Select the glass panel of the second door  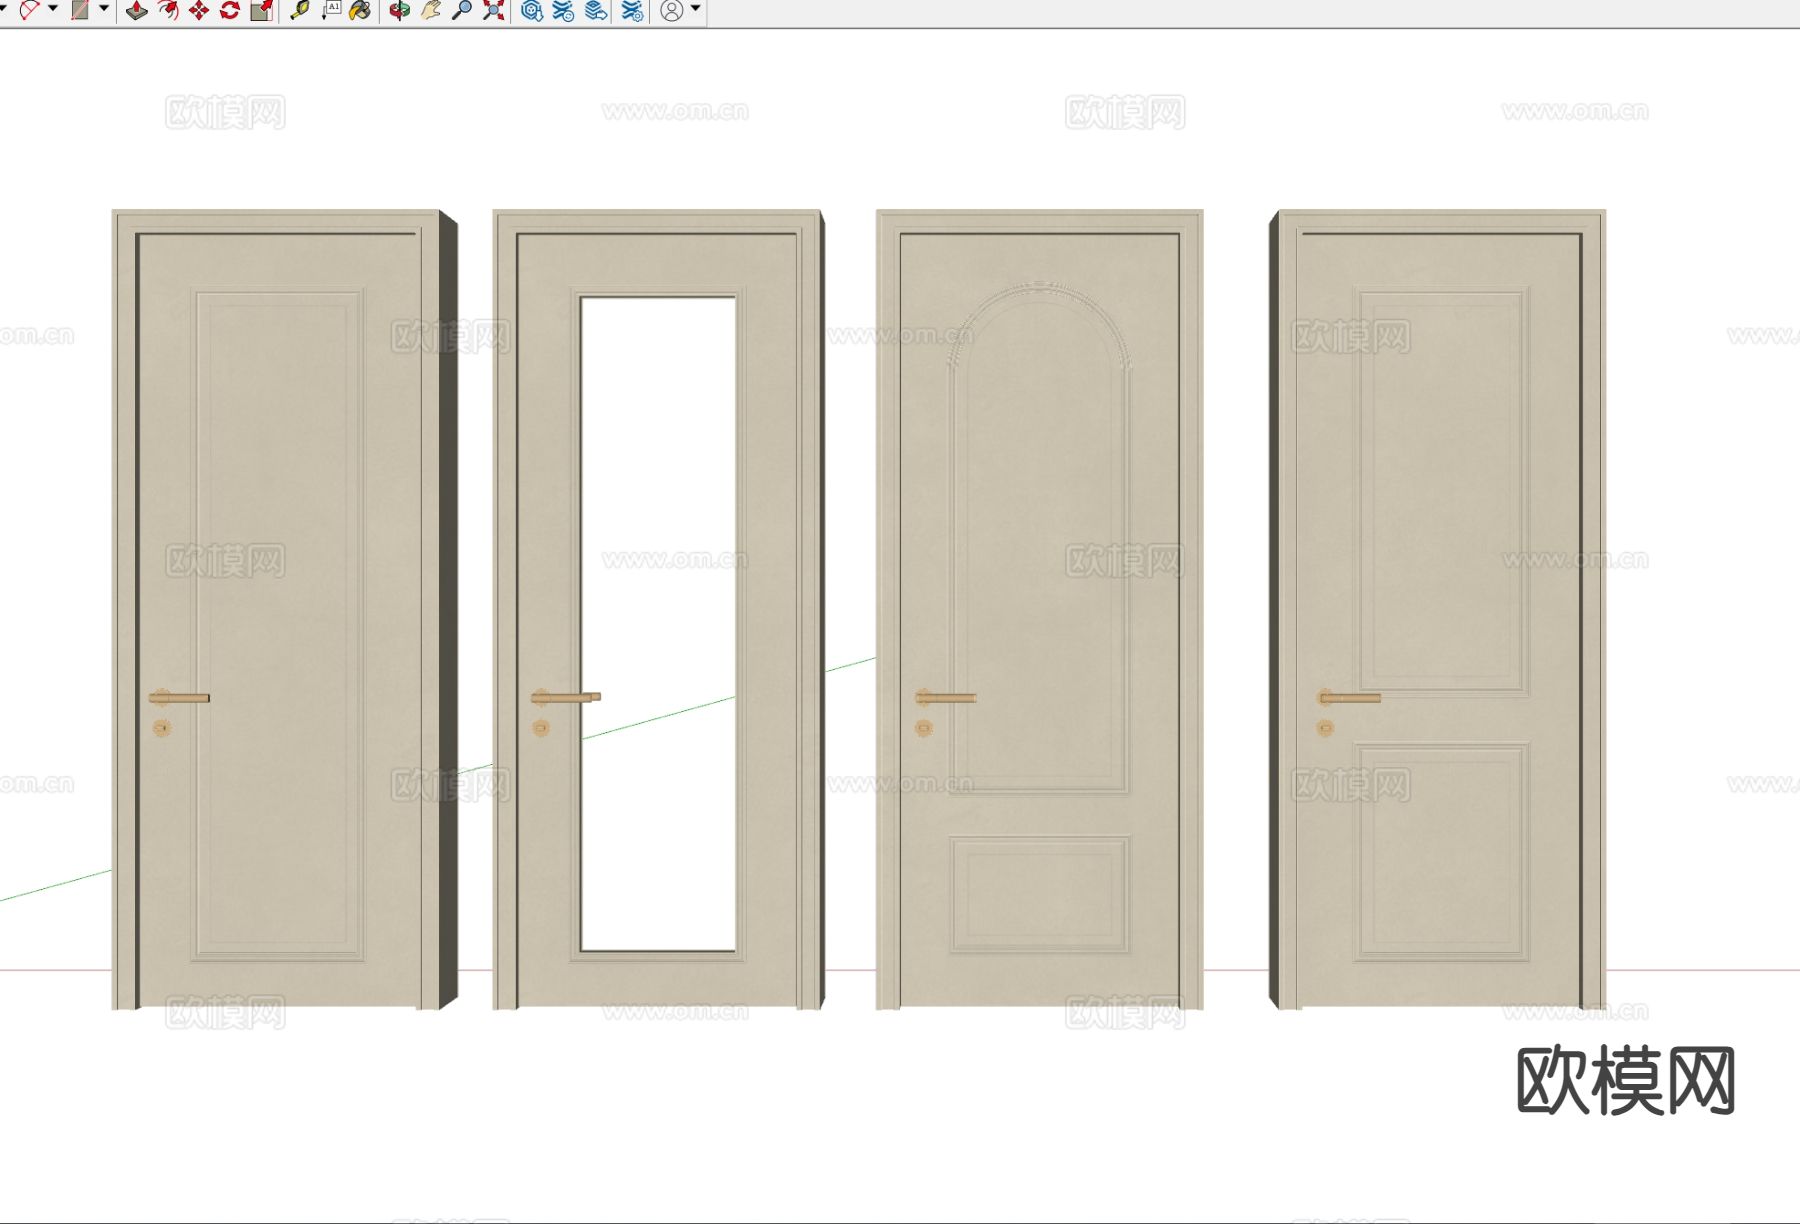click(658, 623)
